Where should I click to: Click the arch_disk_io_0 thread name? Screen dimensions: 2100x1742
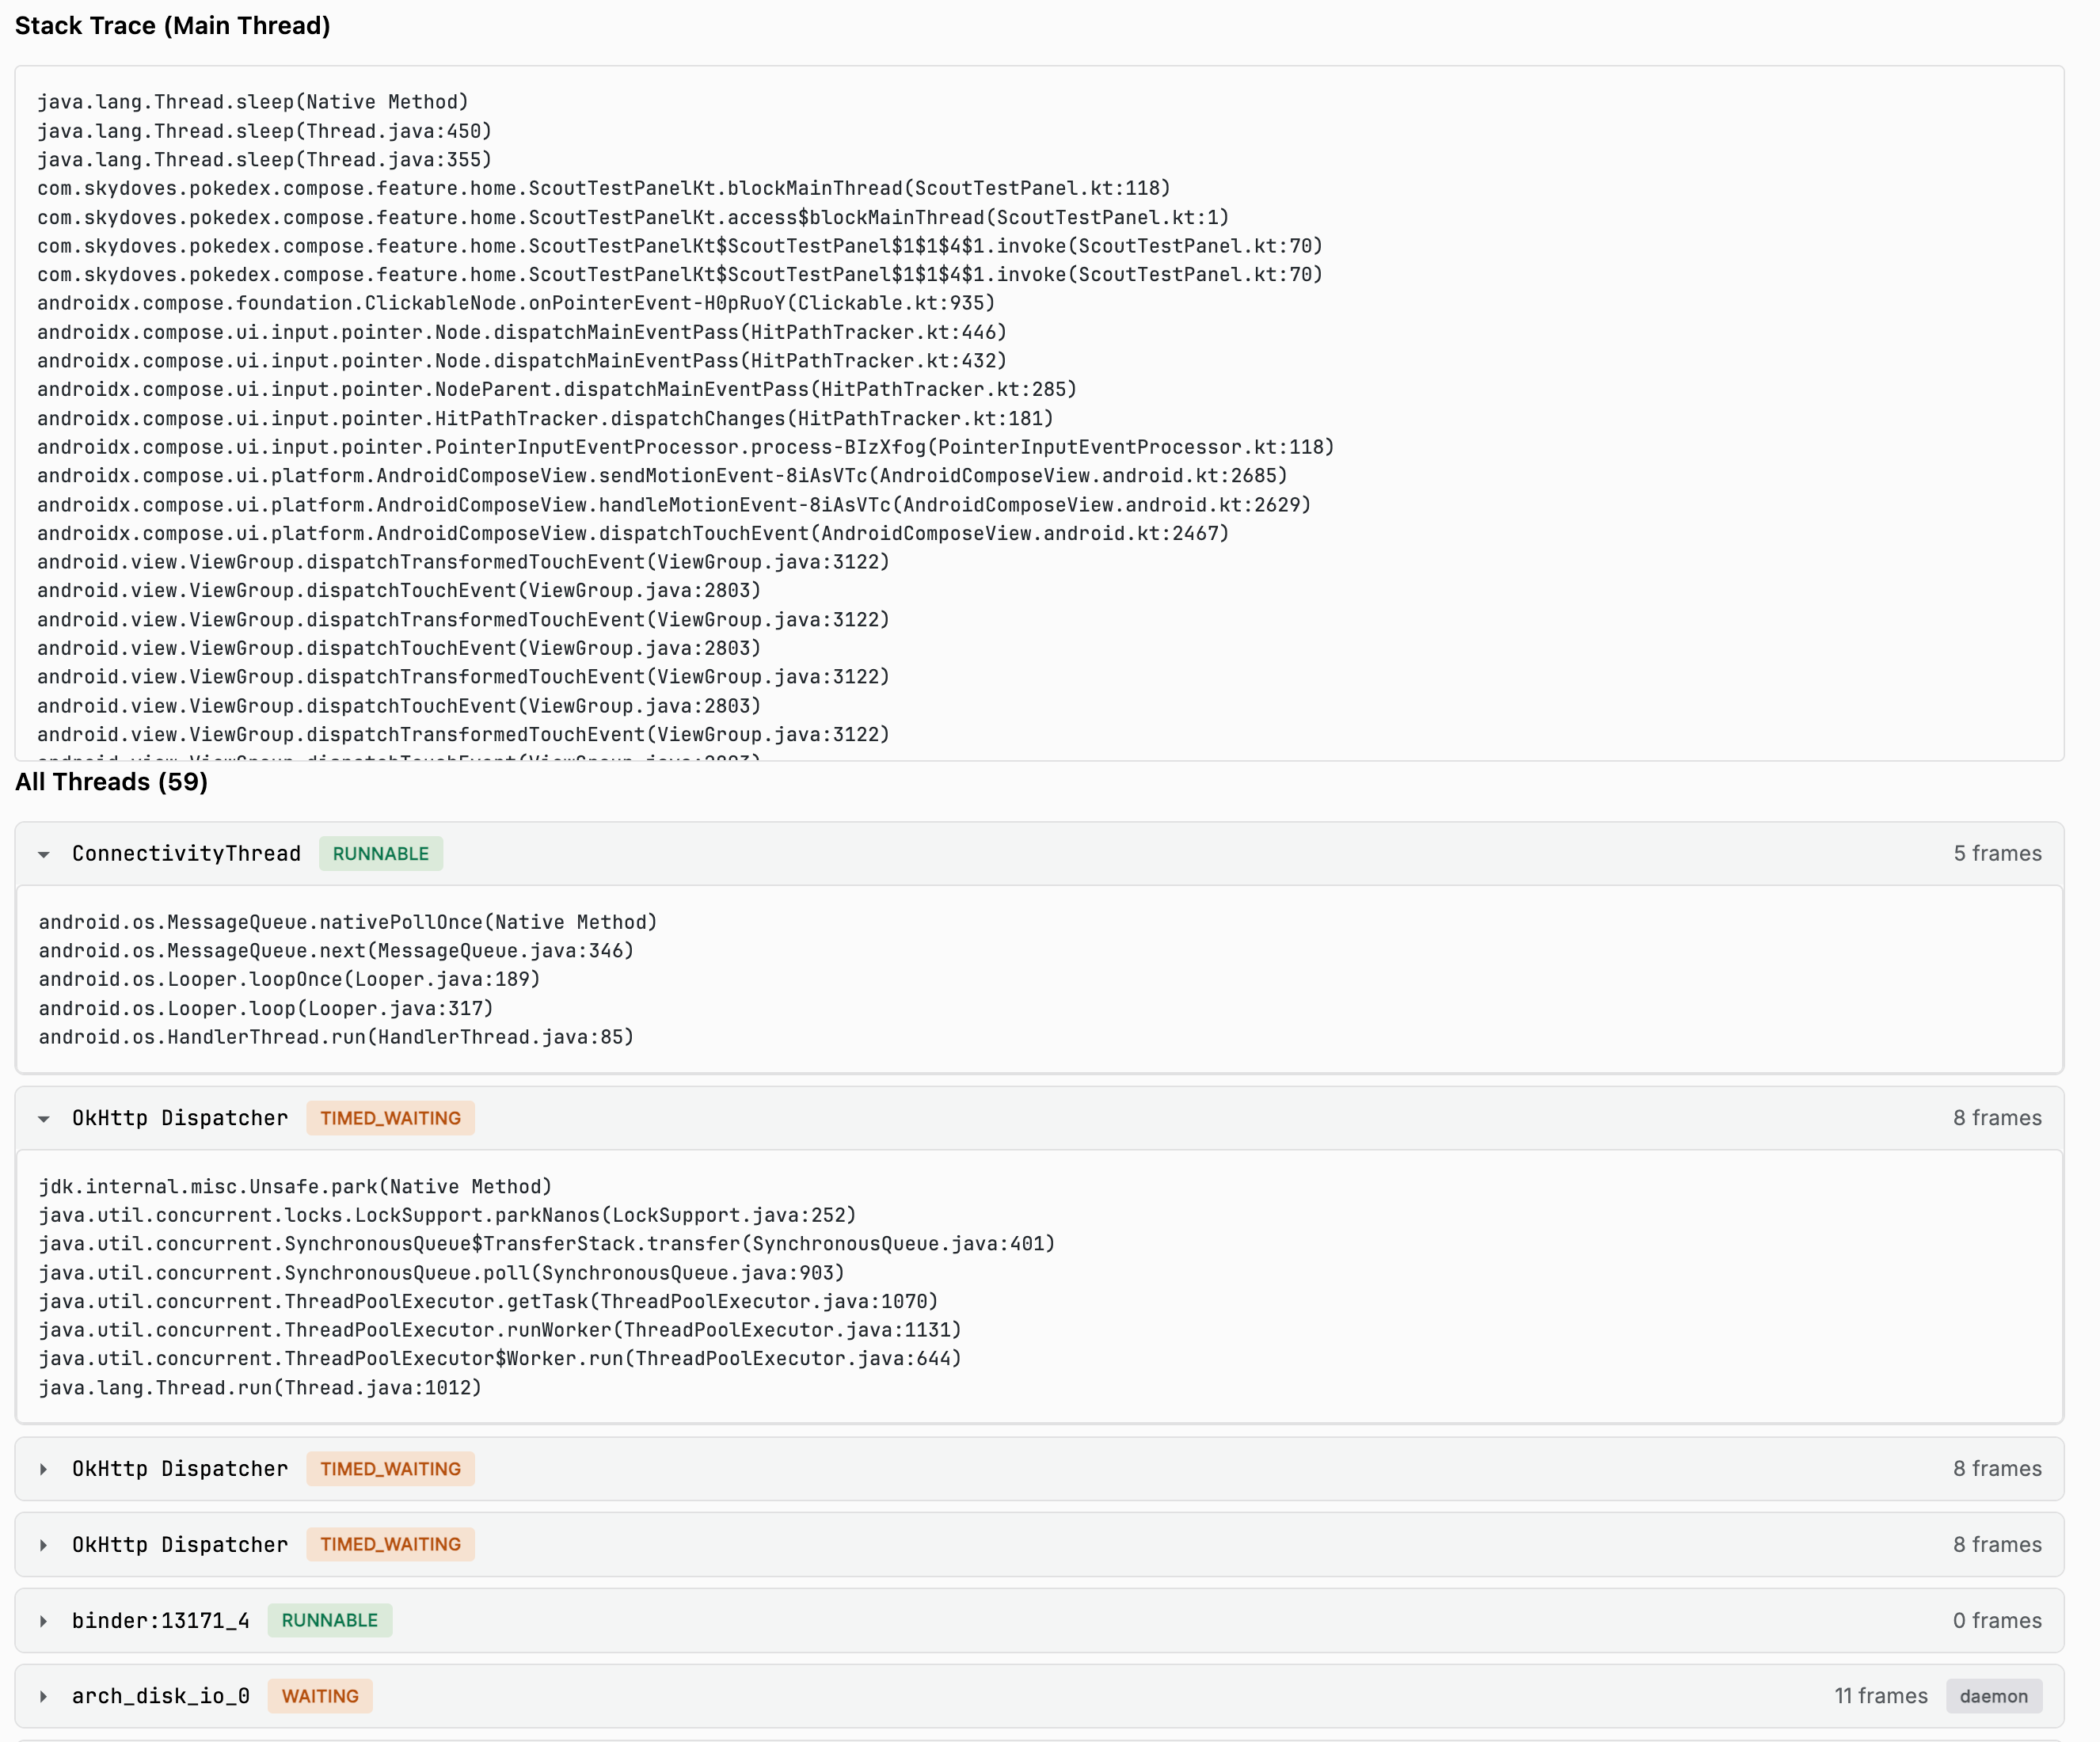[x=161, y=1697]
